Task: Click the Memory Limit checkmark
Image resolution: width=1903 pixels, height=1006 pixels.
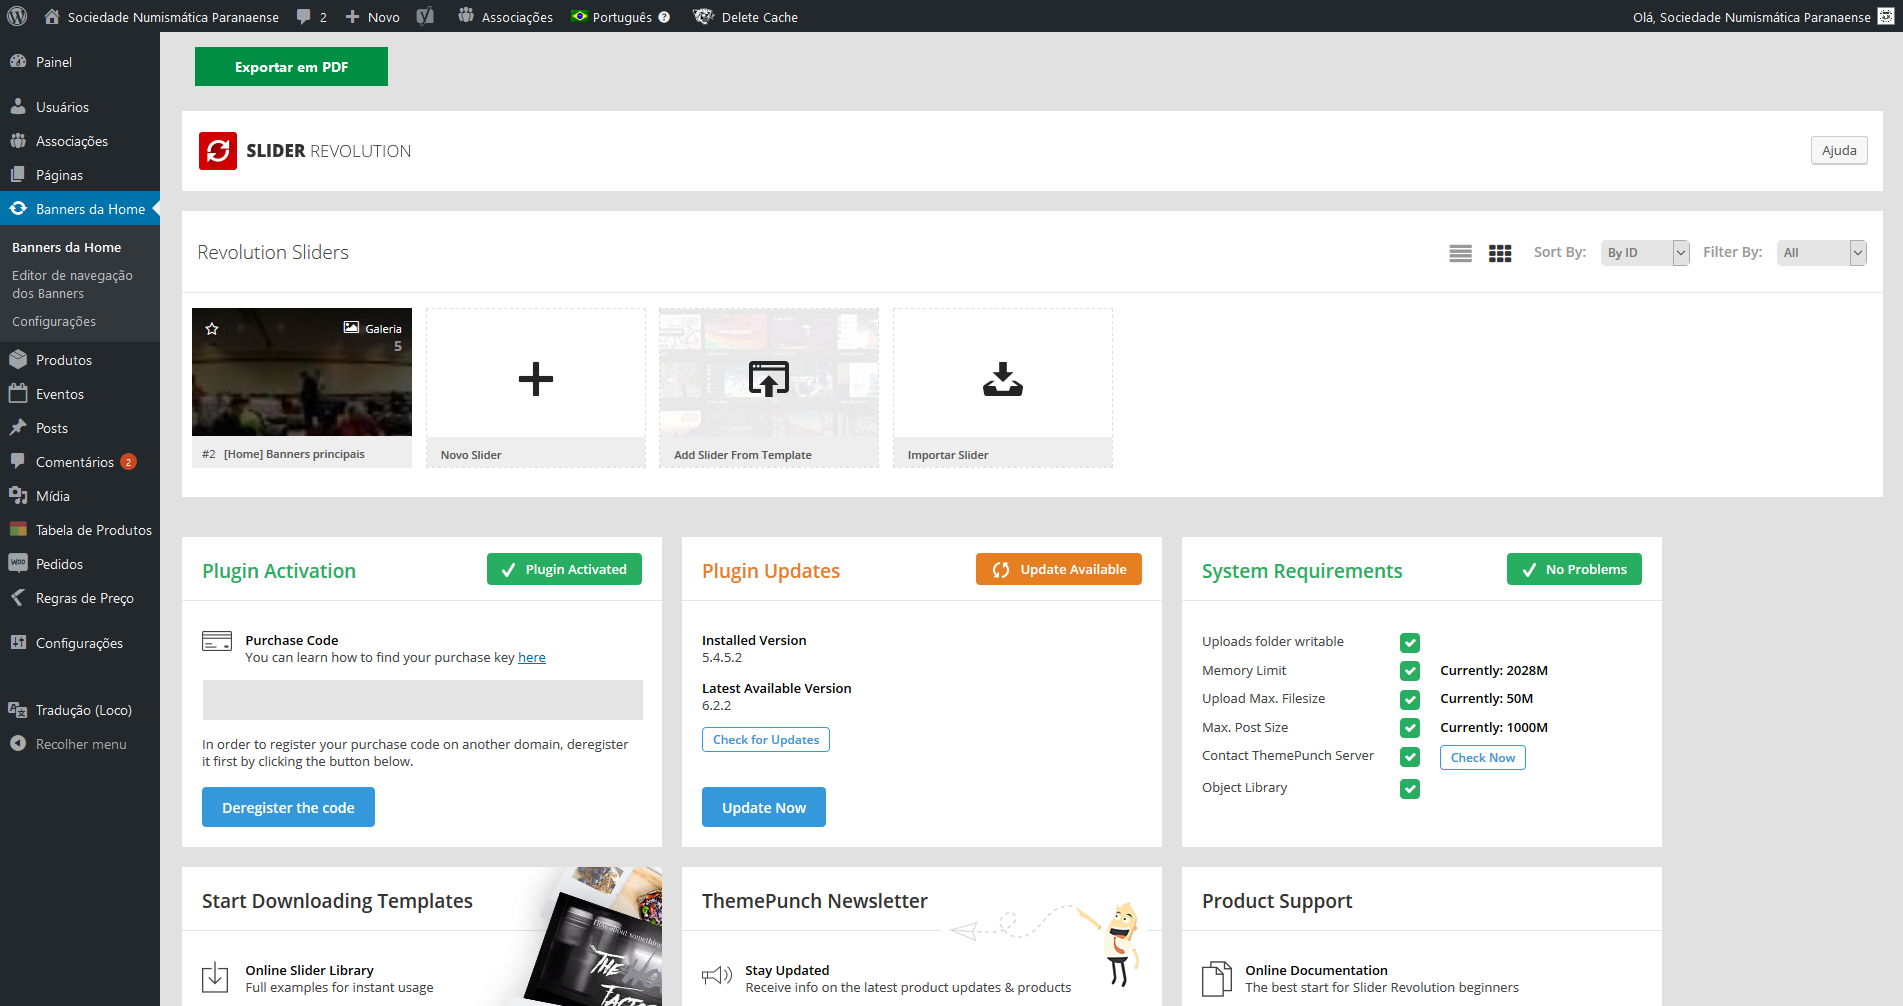Action: point(1410,671)
